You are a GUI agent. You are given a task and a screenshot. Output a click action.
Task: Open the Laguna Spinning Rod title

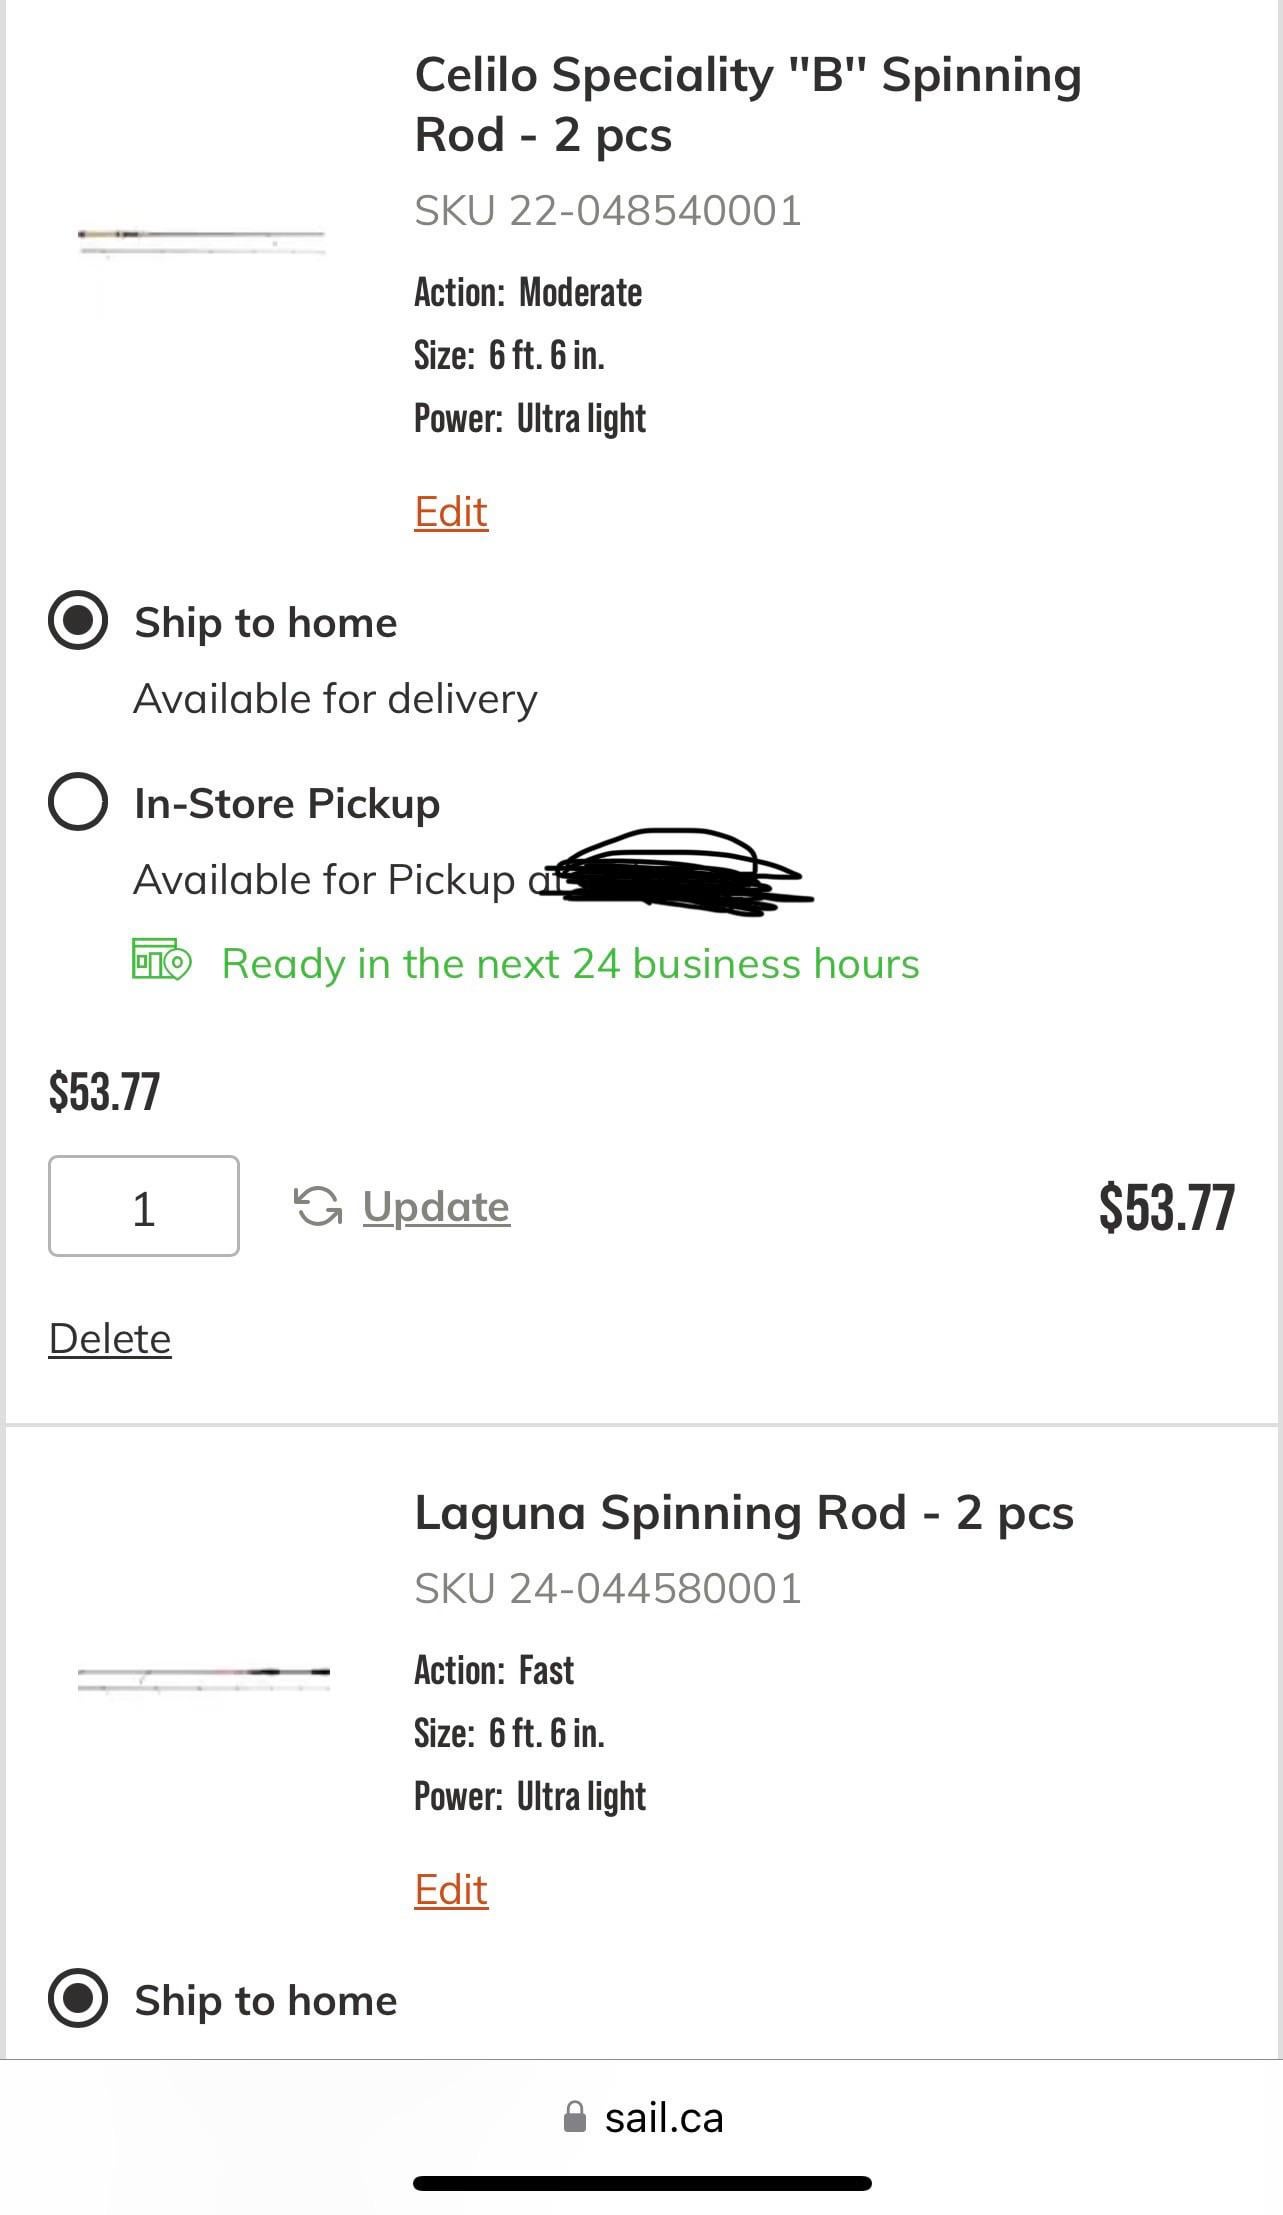744,1512
